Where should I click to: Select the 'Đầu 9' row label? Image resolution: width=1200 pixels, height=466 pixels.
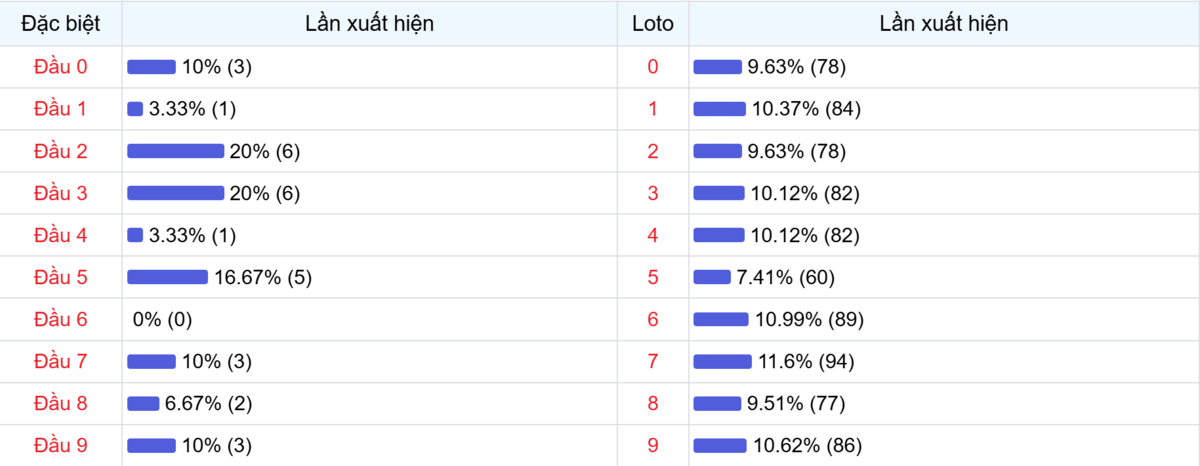(61, 445)
